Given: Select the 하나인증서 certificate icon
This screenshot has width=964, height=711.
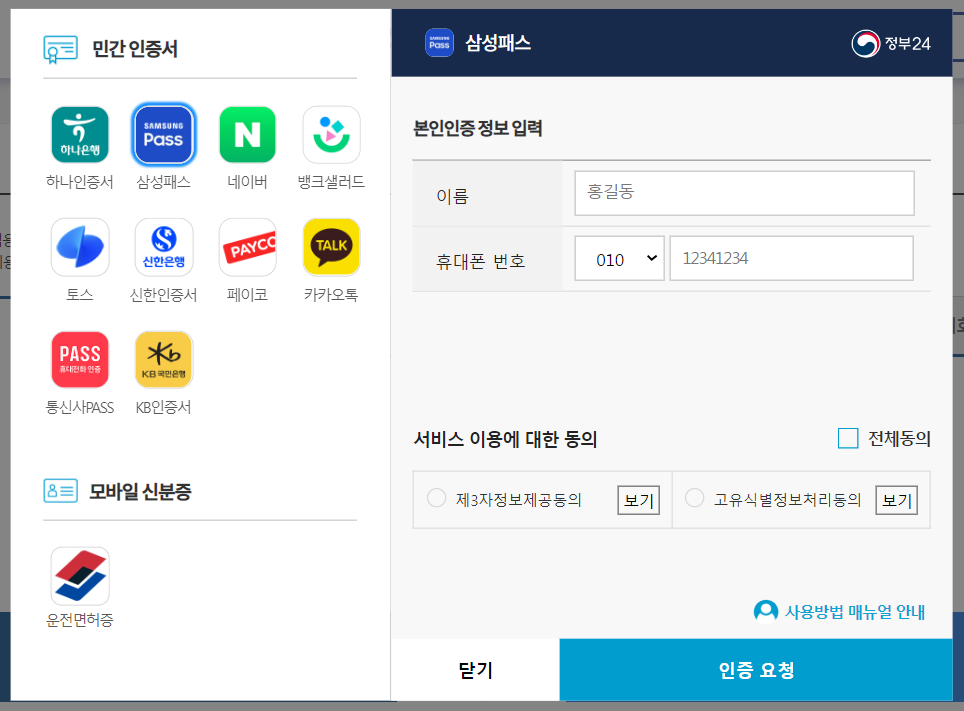Looking at the screenshot, I should pyautogui.click(x=80, y=133).
